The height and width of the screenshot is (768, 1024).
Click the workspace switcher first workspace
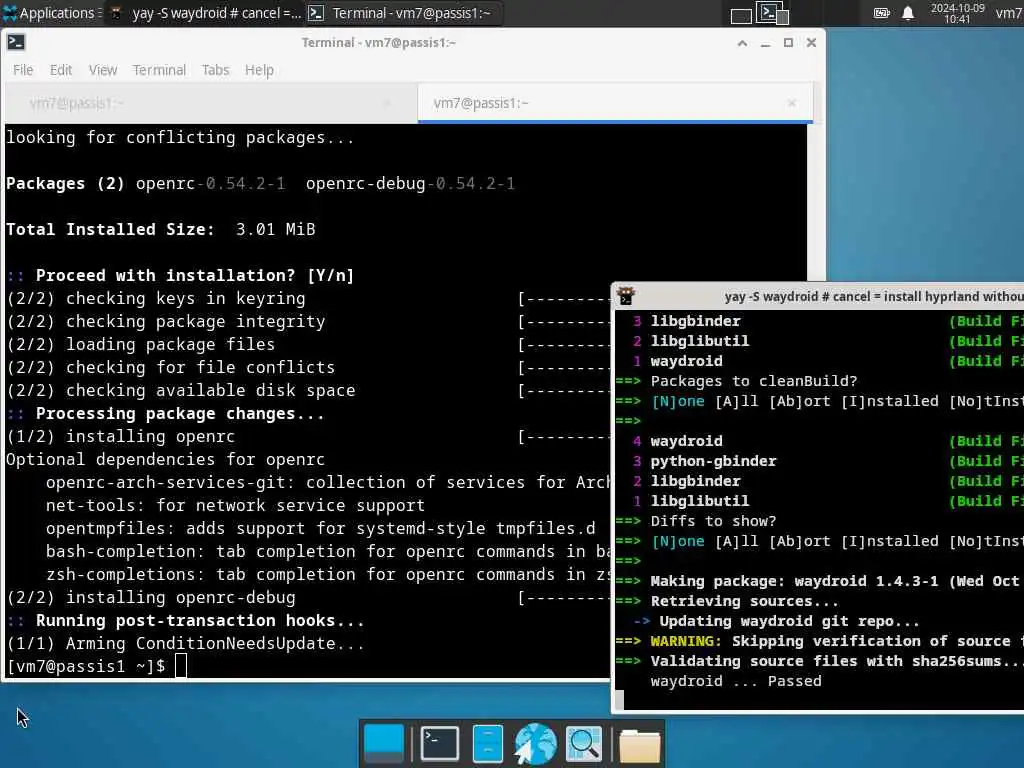[741, 16]
